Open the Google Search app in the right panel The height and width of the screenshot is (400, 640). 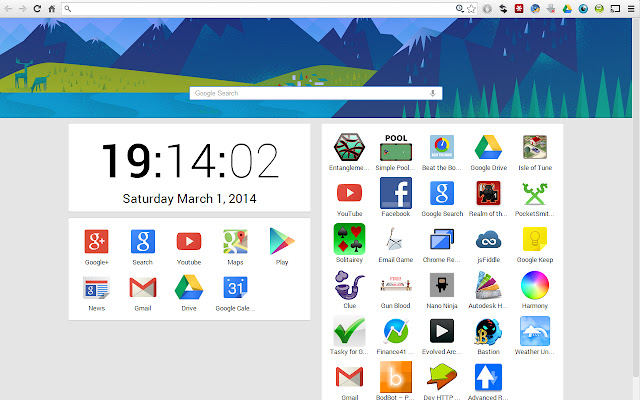pyautogui.click(x=442, y=193)
